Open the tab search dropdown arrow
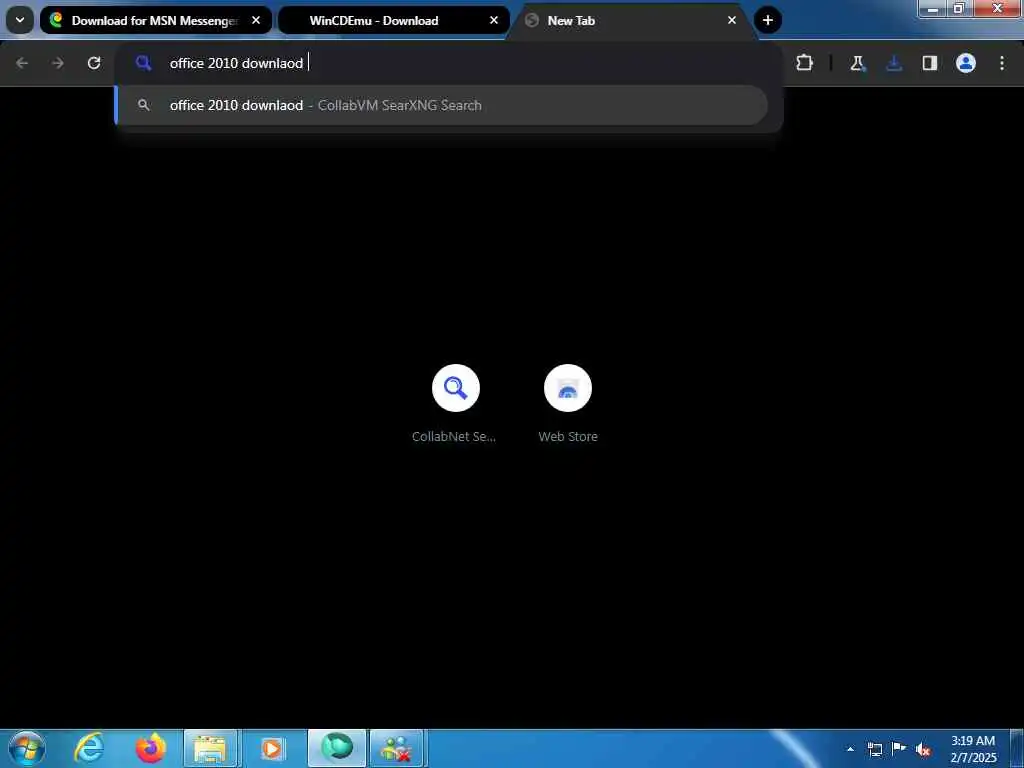This screenshot has width=1024, height=768. (20, 20)
